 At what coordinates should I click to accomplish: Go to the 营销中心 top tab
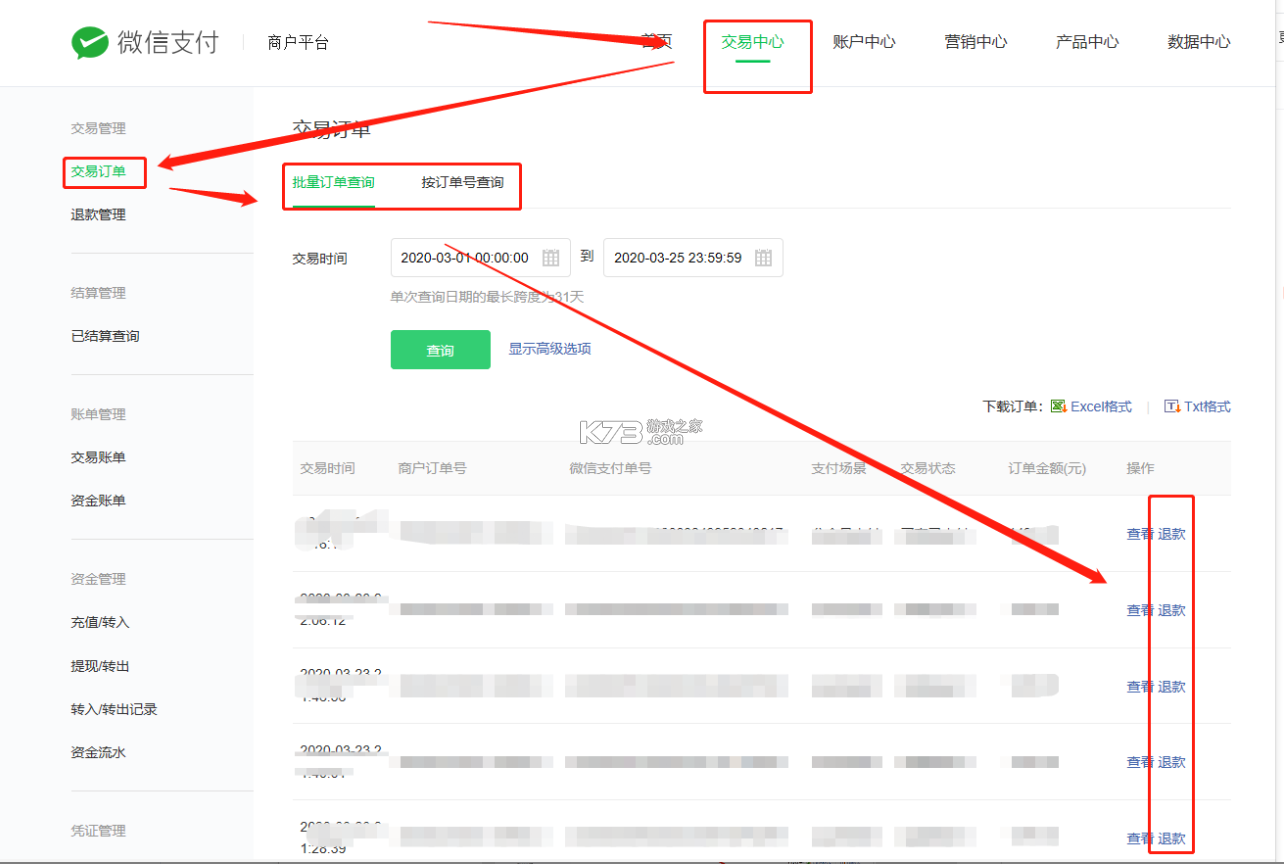click(976, 42)
